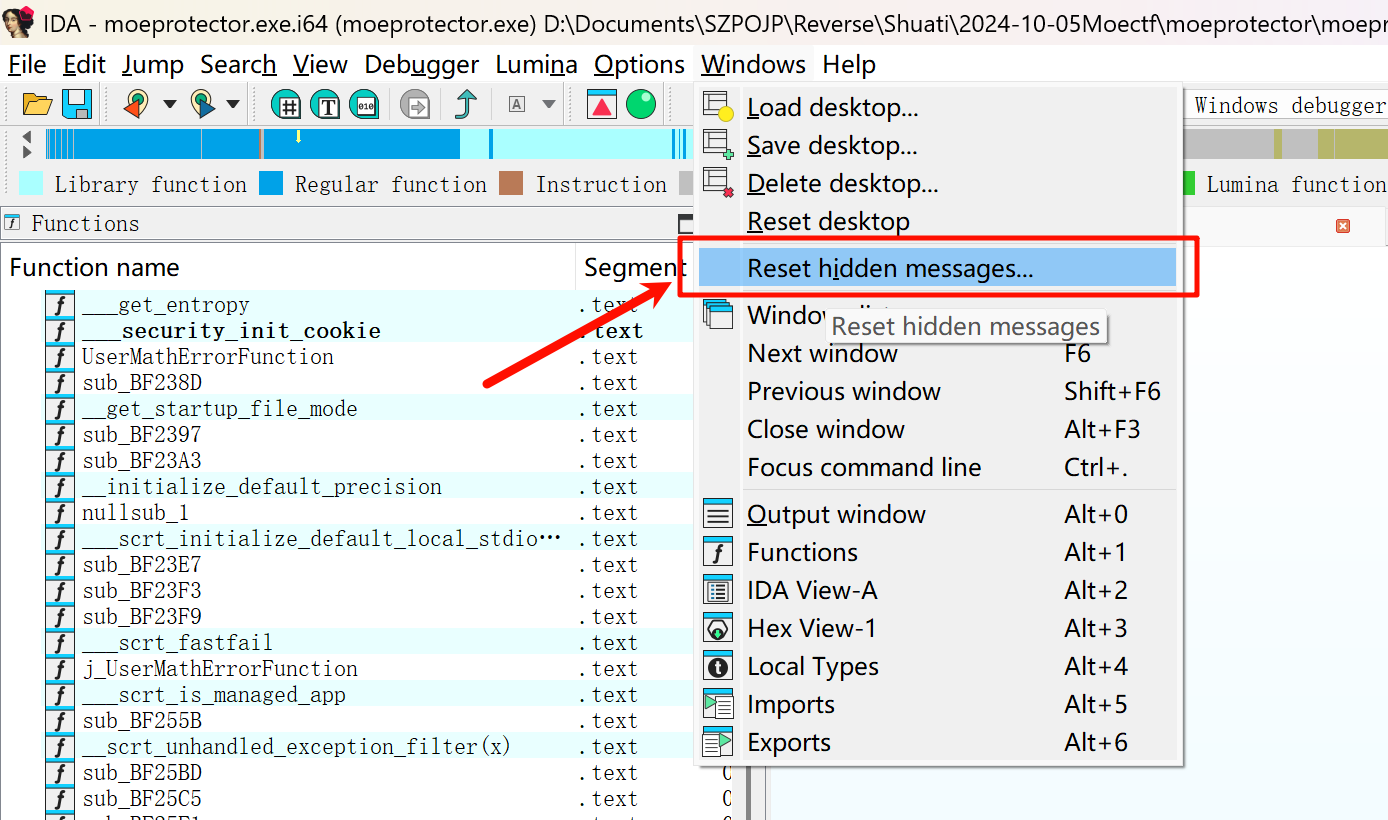Open the jump back history dropdown arrow

(x=169, y=104)
